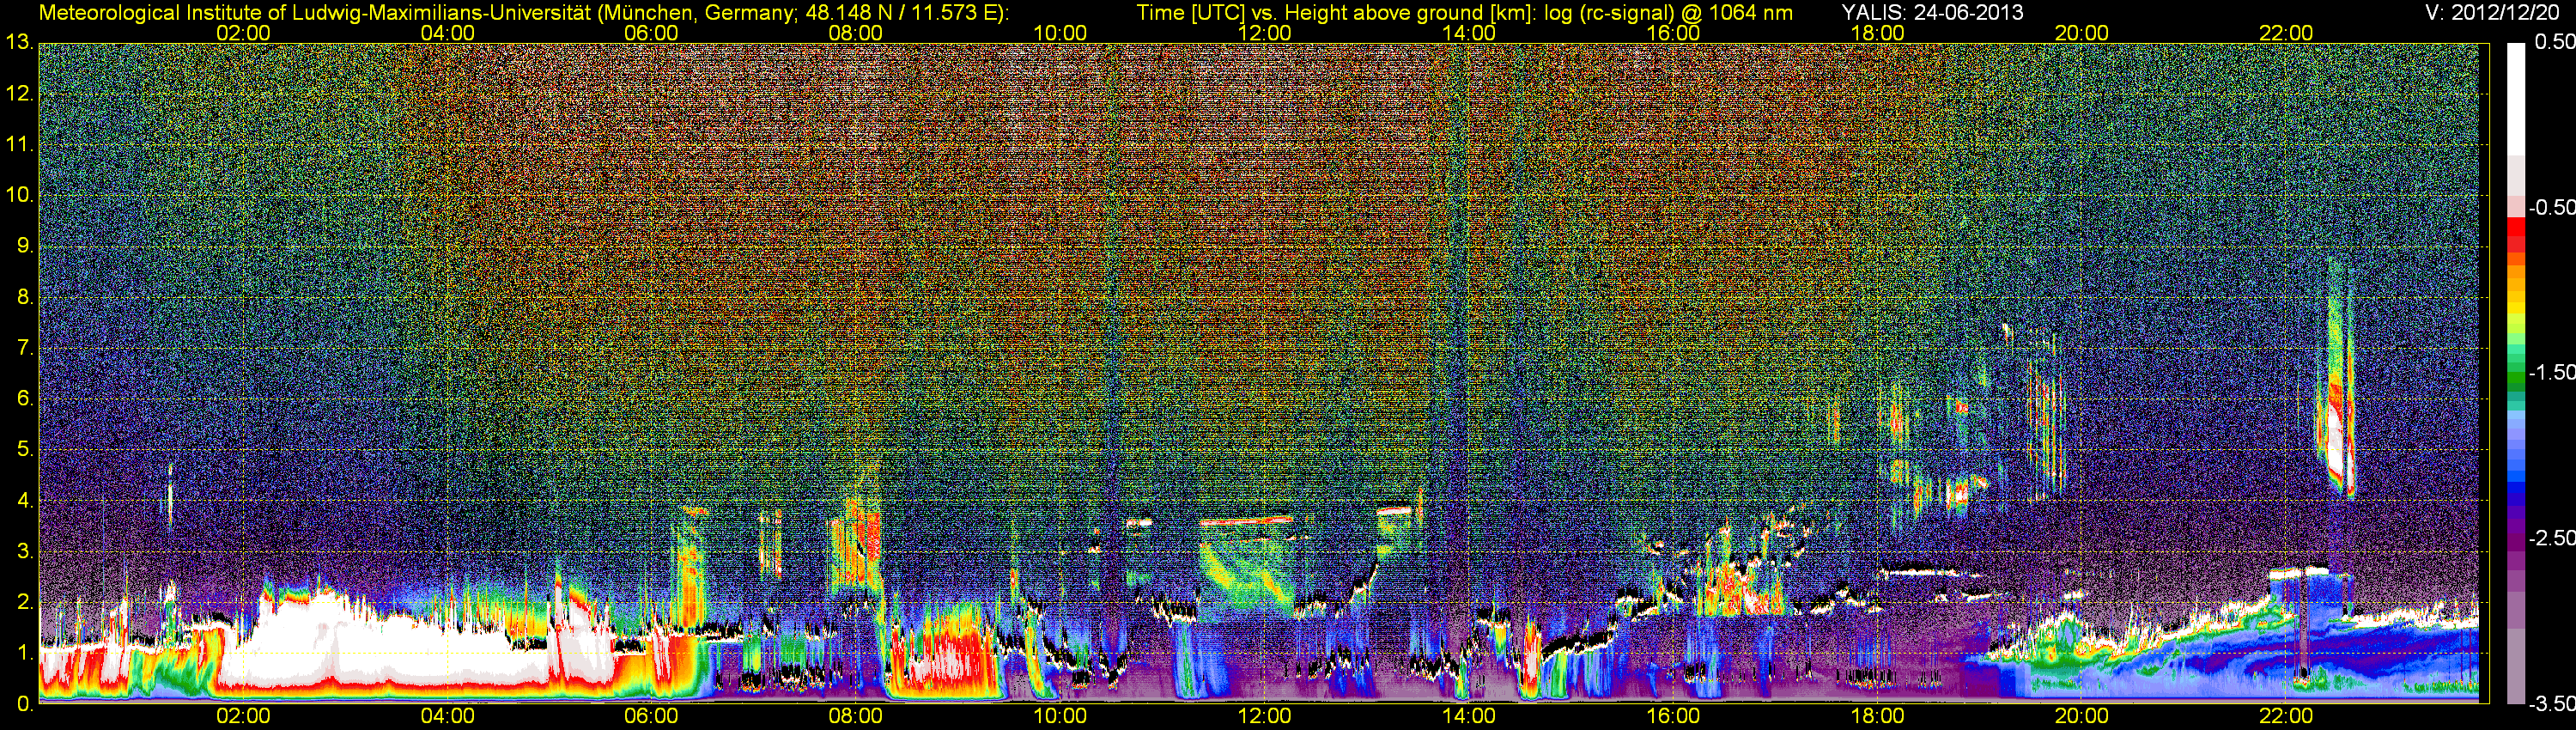The image size is (2576, 730).
Task: Select the 06:00 tick on the top axis
Action: pyautogui.click(x=651, y=33)
